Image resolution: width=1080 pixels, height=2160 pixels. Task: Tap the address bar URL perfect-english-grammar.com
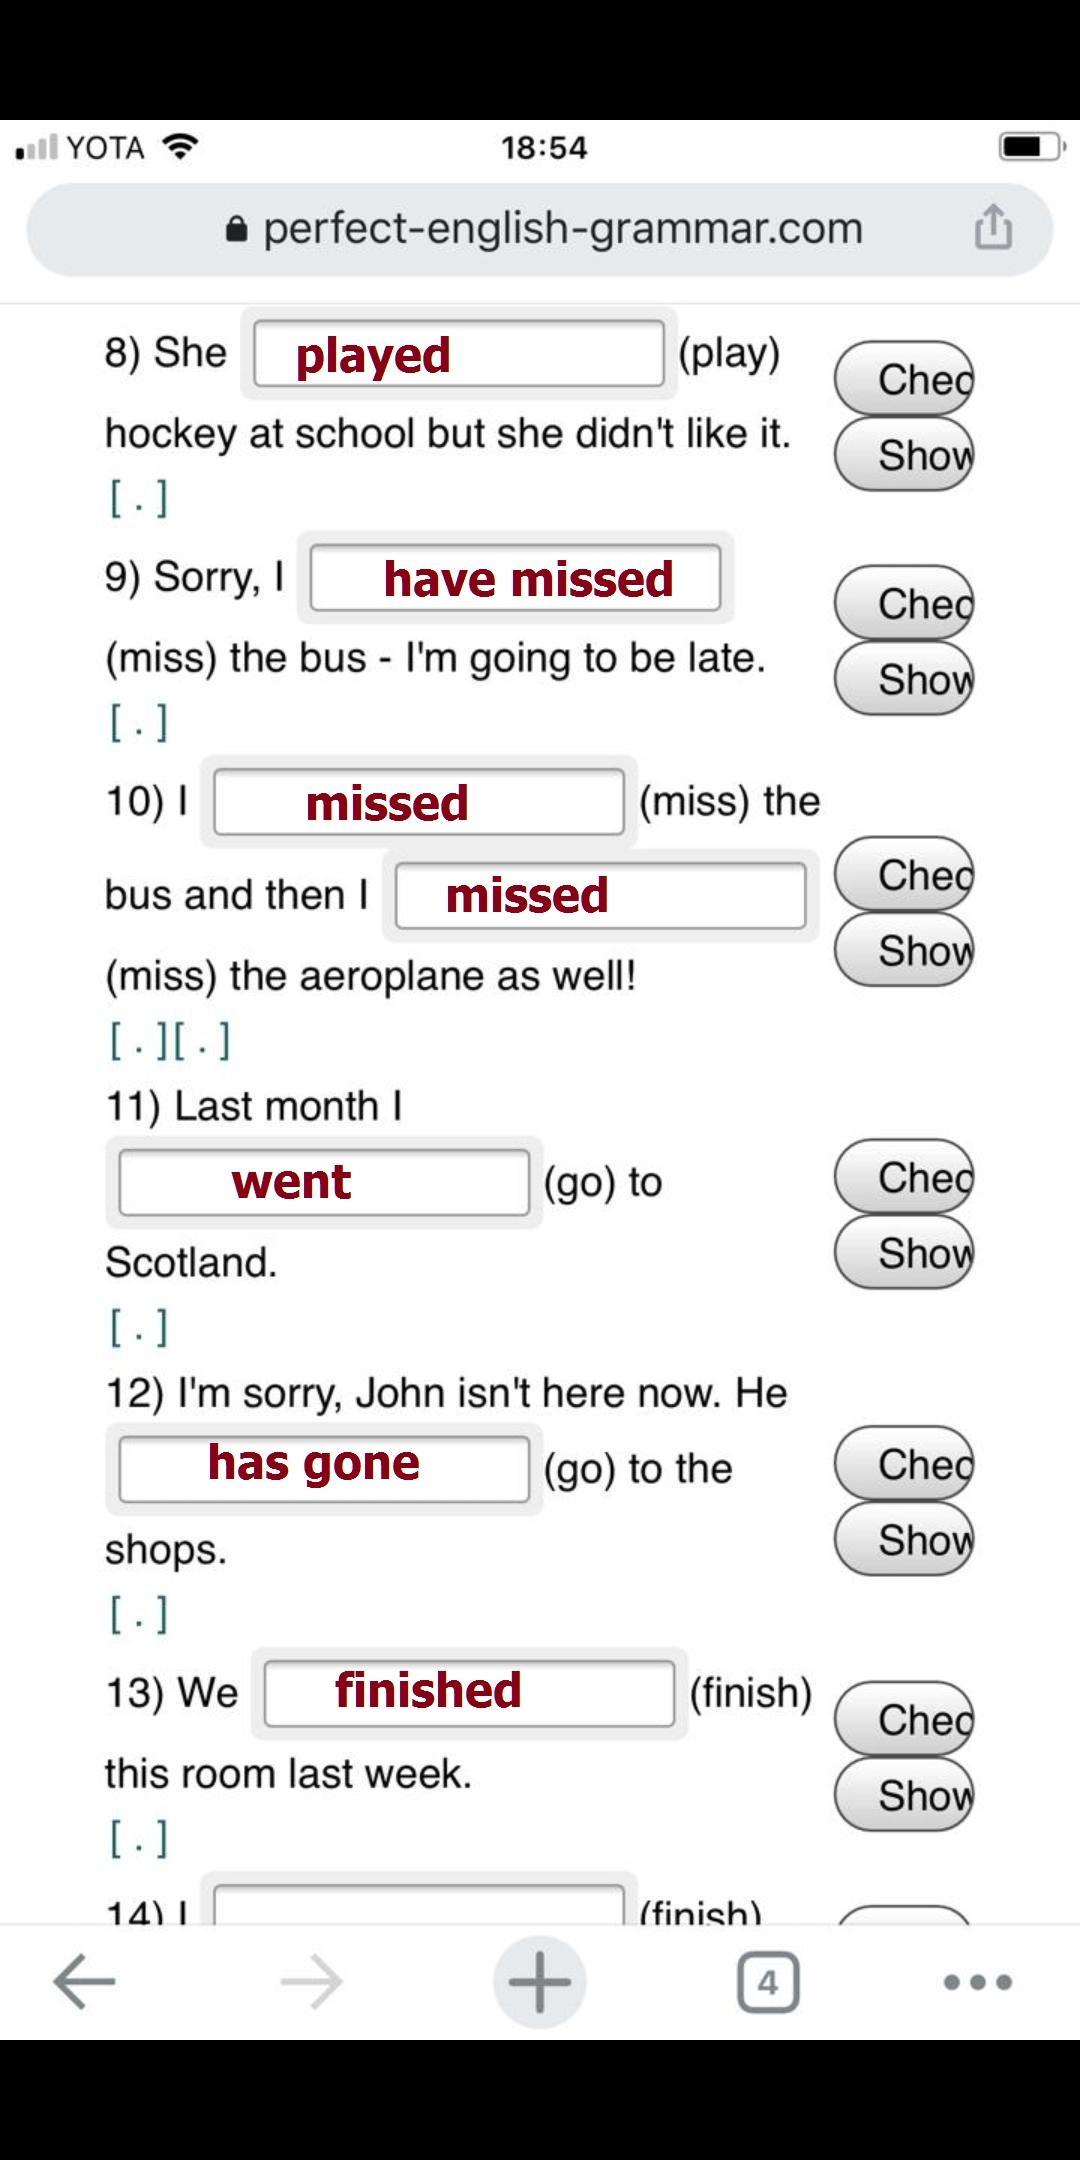(x=562, y=229)
